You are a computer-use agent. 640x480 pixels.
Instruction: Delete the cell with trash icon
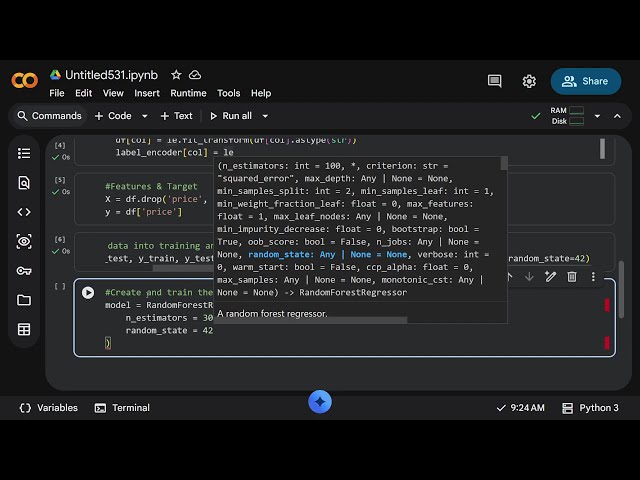(572, 277)
